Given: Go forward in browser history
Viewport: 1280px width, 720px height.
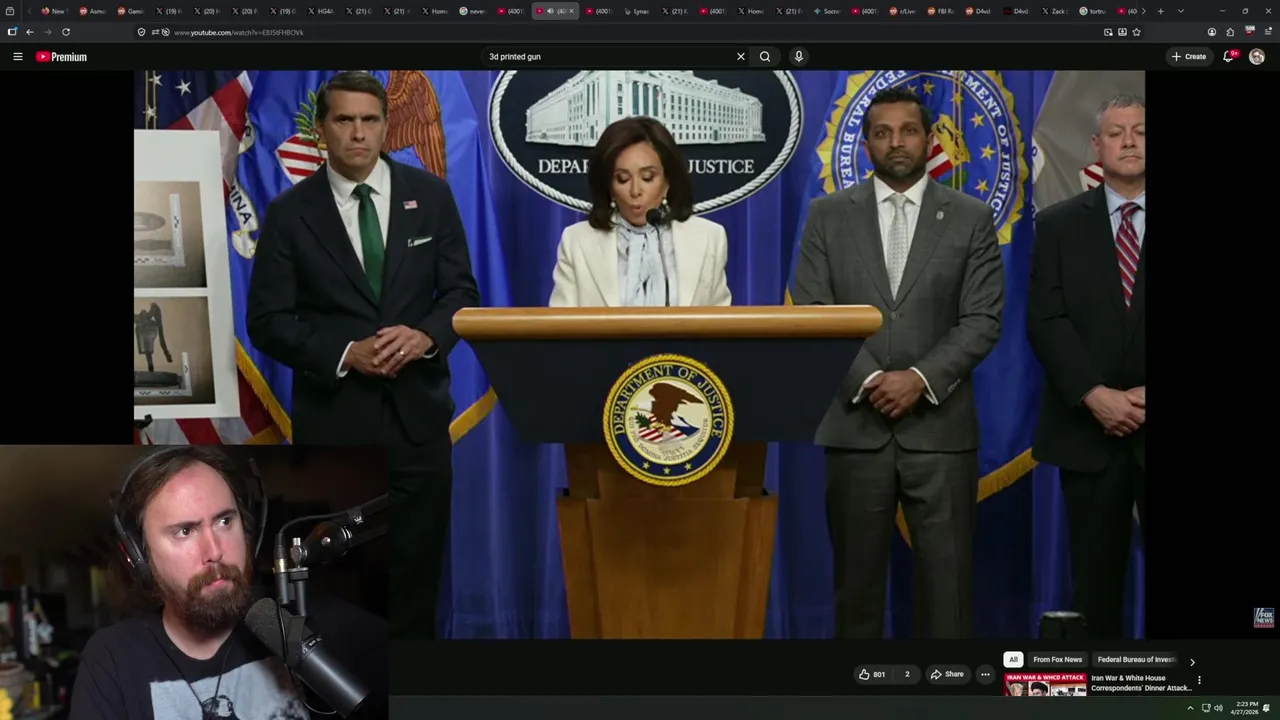Looking at the screenshot, I should click(x=47, y=32).
